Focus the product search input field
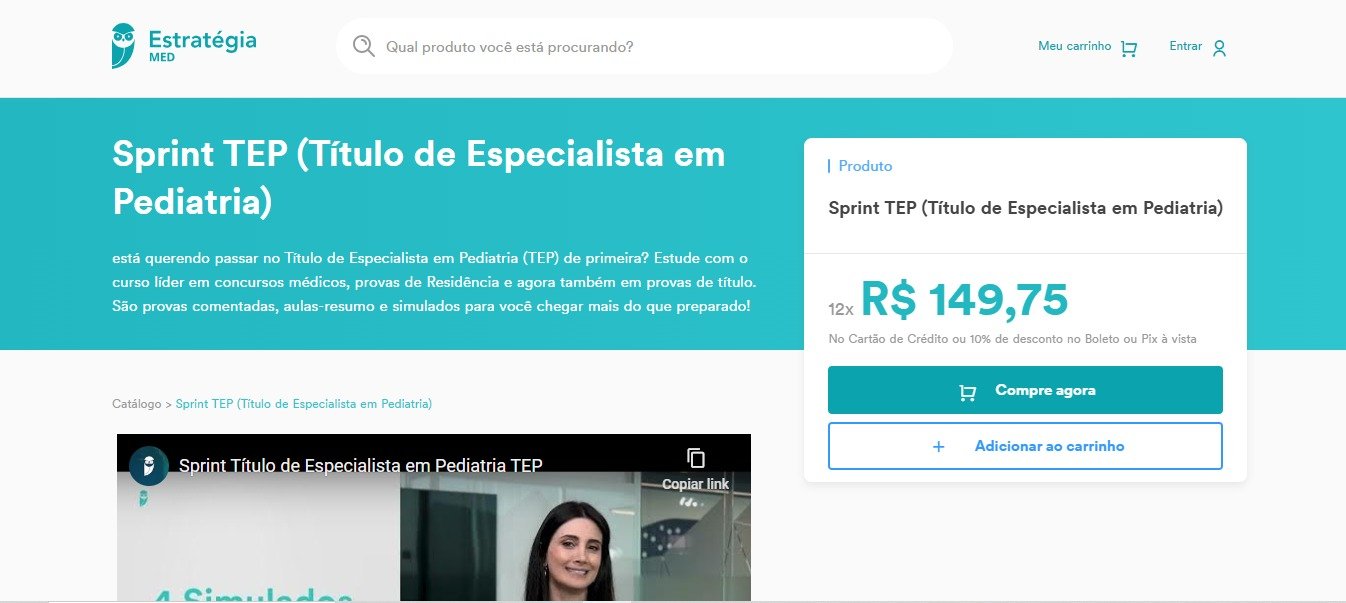Viewport: 1346px width, 603px height. [661, 46]
